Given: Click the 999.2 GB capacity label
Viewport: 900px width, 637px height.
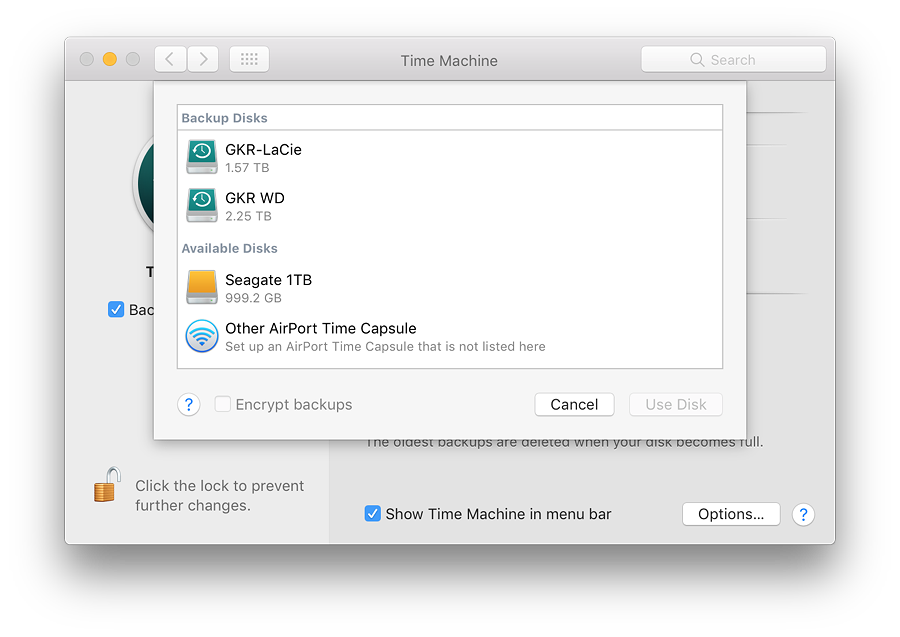Looking at the screenshot, I should [x=253, y=298].
